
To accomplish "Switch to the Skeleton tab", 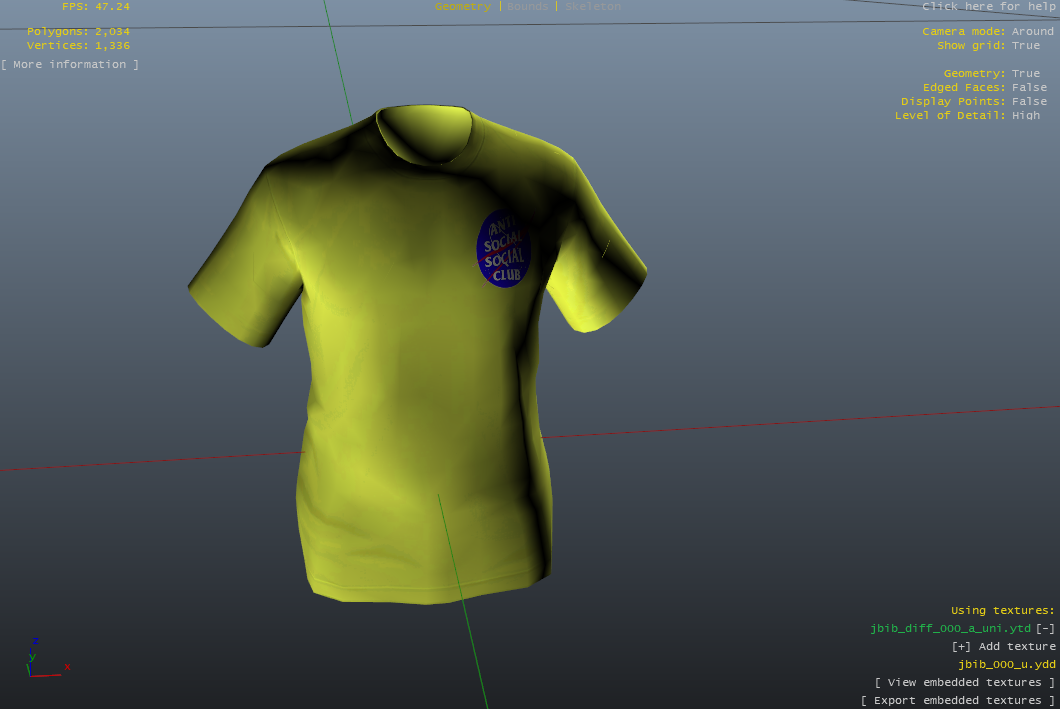I will pos(593,6).
